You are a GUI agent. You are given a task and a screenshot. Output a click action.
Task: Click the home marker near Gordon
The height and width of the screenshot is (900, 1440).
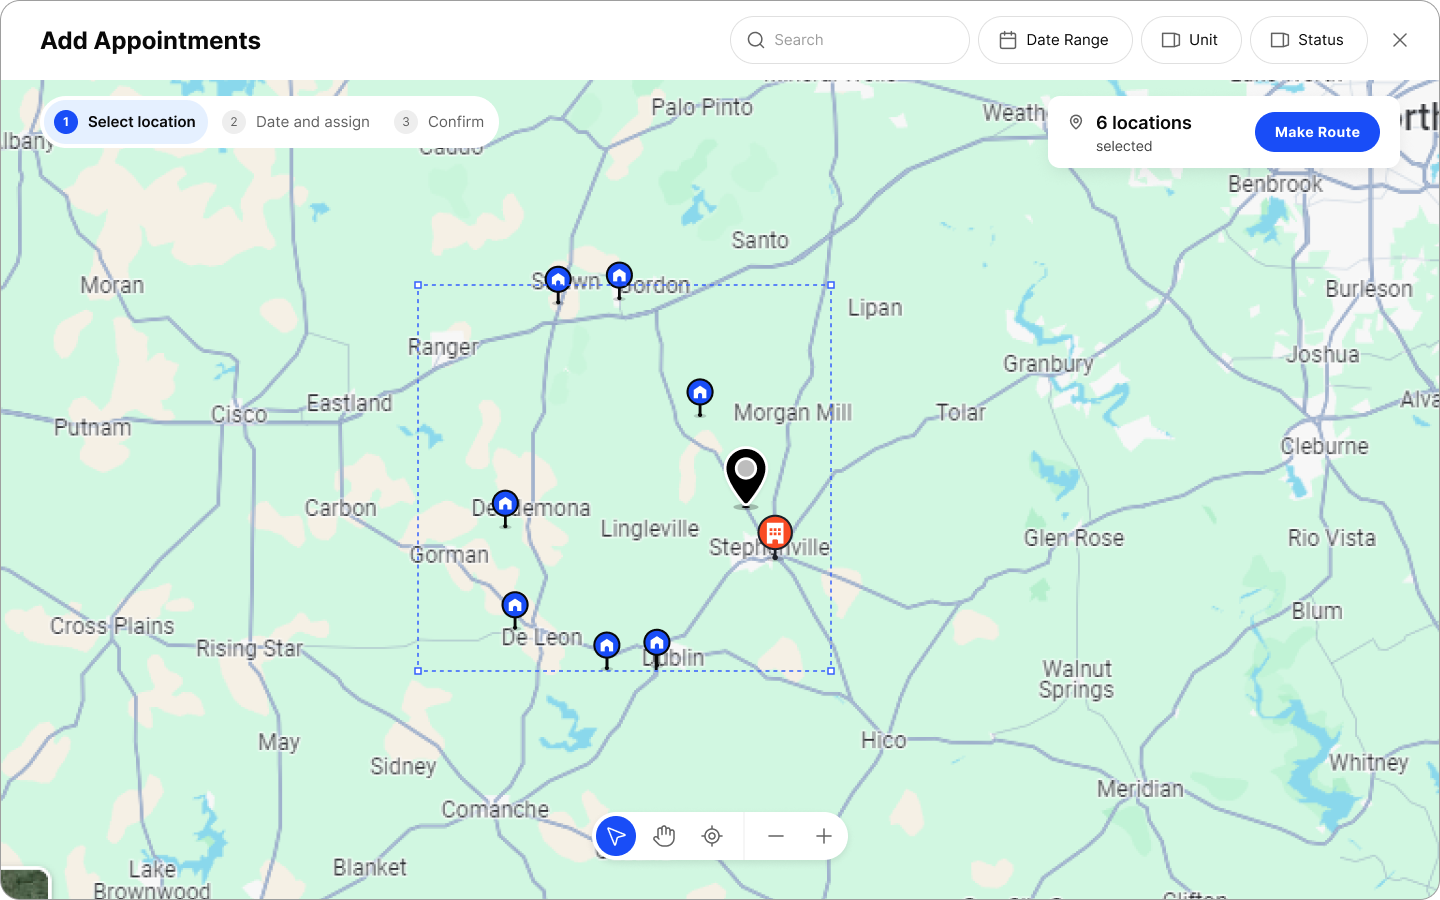click(620, 276)
